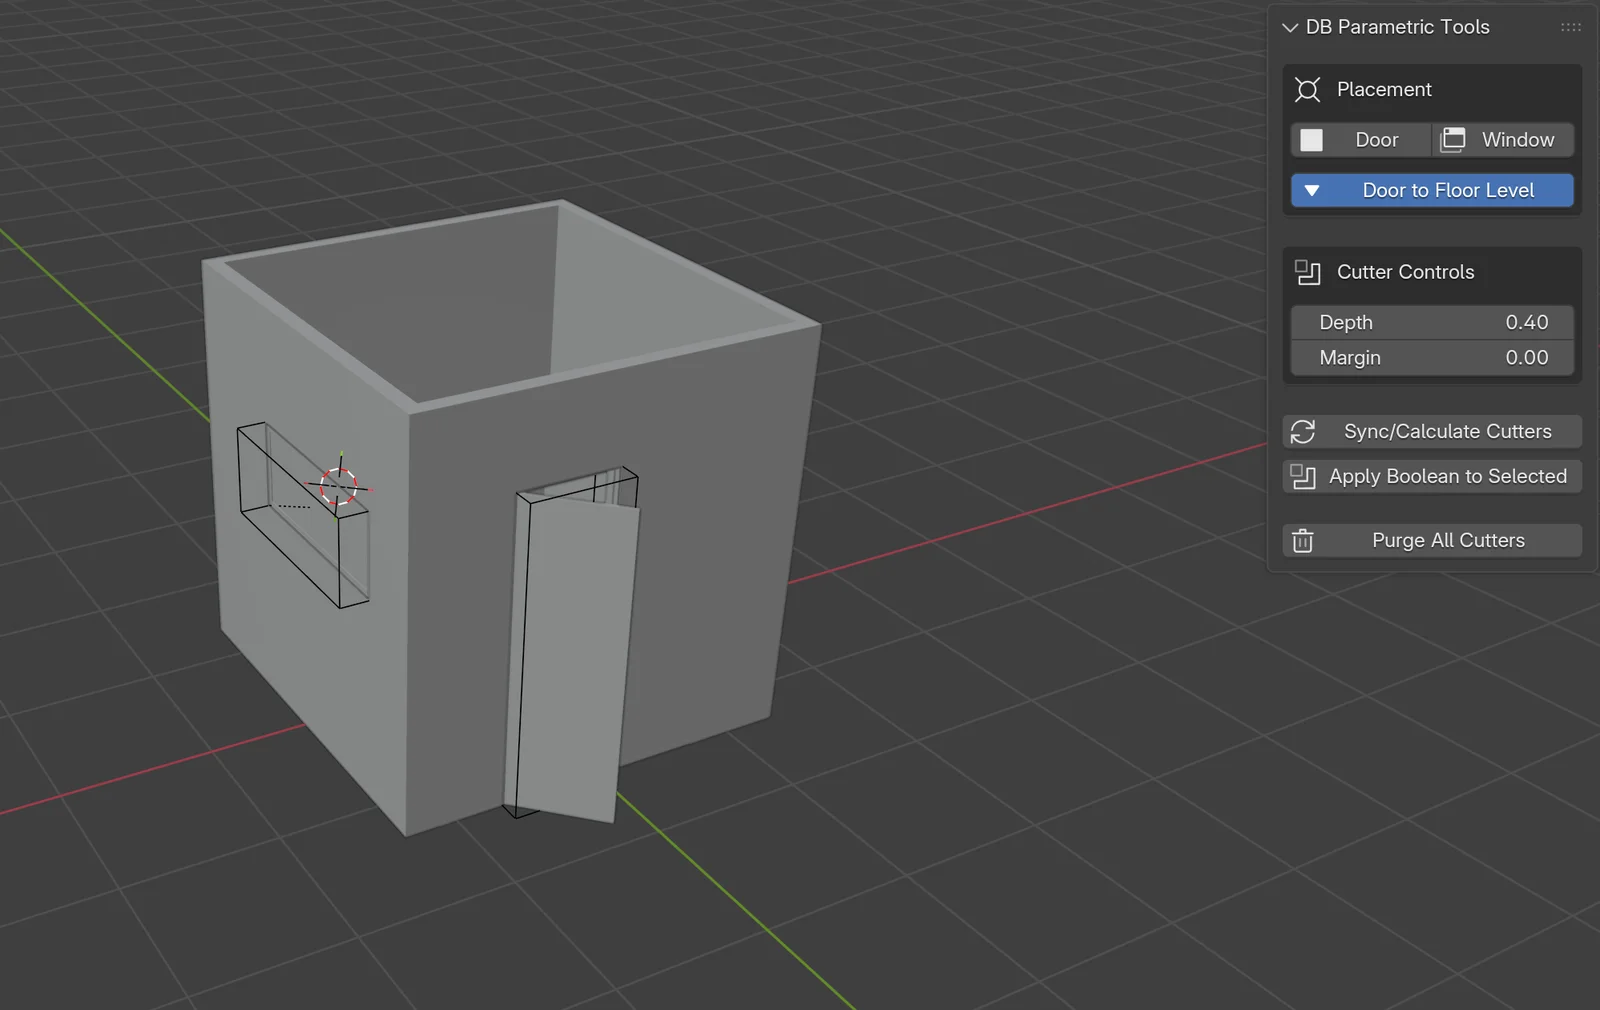Click Apply Boolean to Selected
Image resolution: width=1600 pixels, height=1010 pixels.
(1432, 477)
